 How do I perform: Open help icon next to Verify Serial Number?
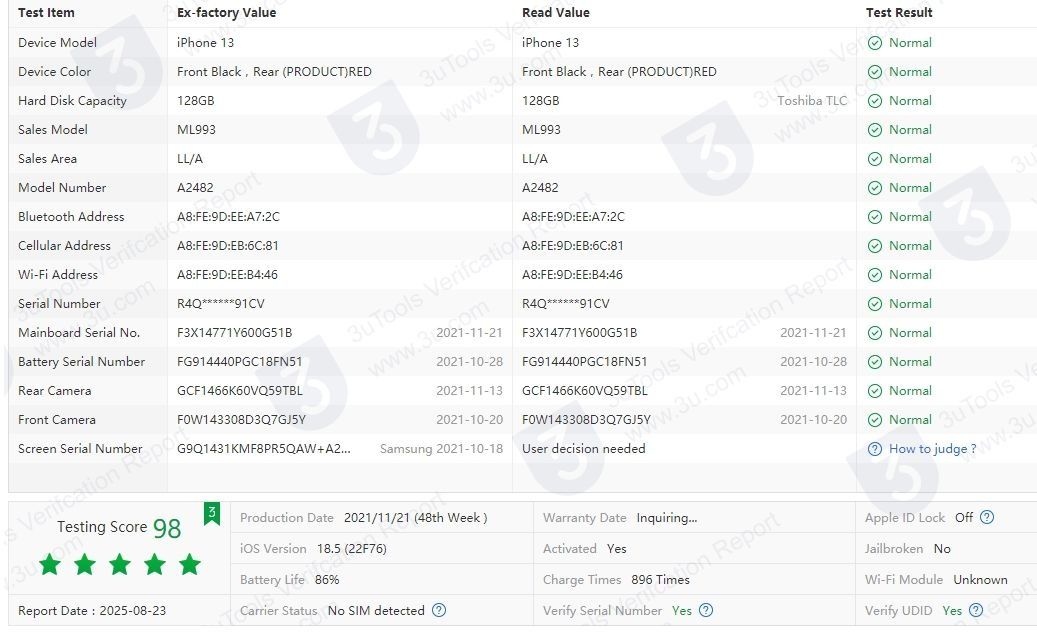(706, 610)
